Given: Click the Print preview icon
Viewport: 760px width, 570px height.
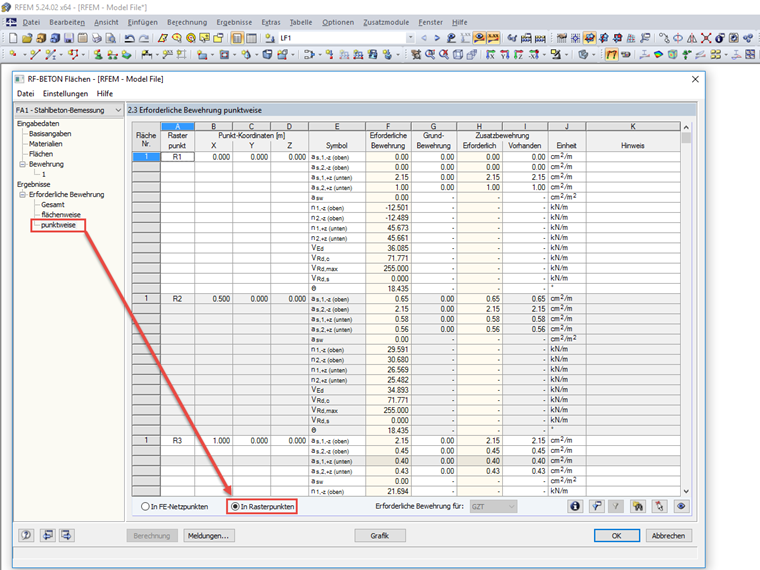Looking at the screenshot, I should [x=111, y=38].
